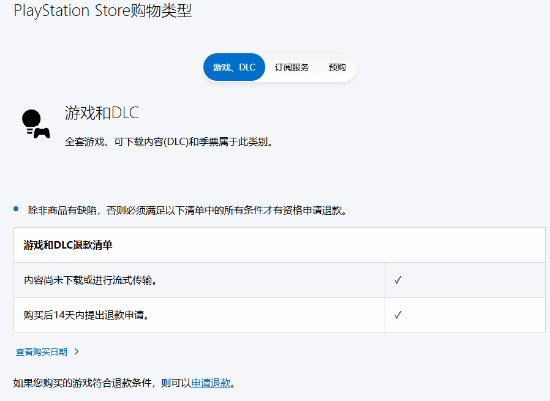Click the game controller lightbulb icon

36,124
